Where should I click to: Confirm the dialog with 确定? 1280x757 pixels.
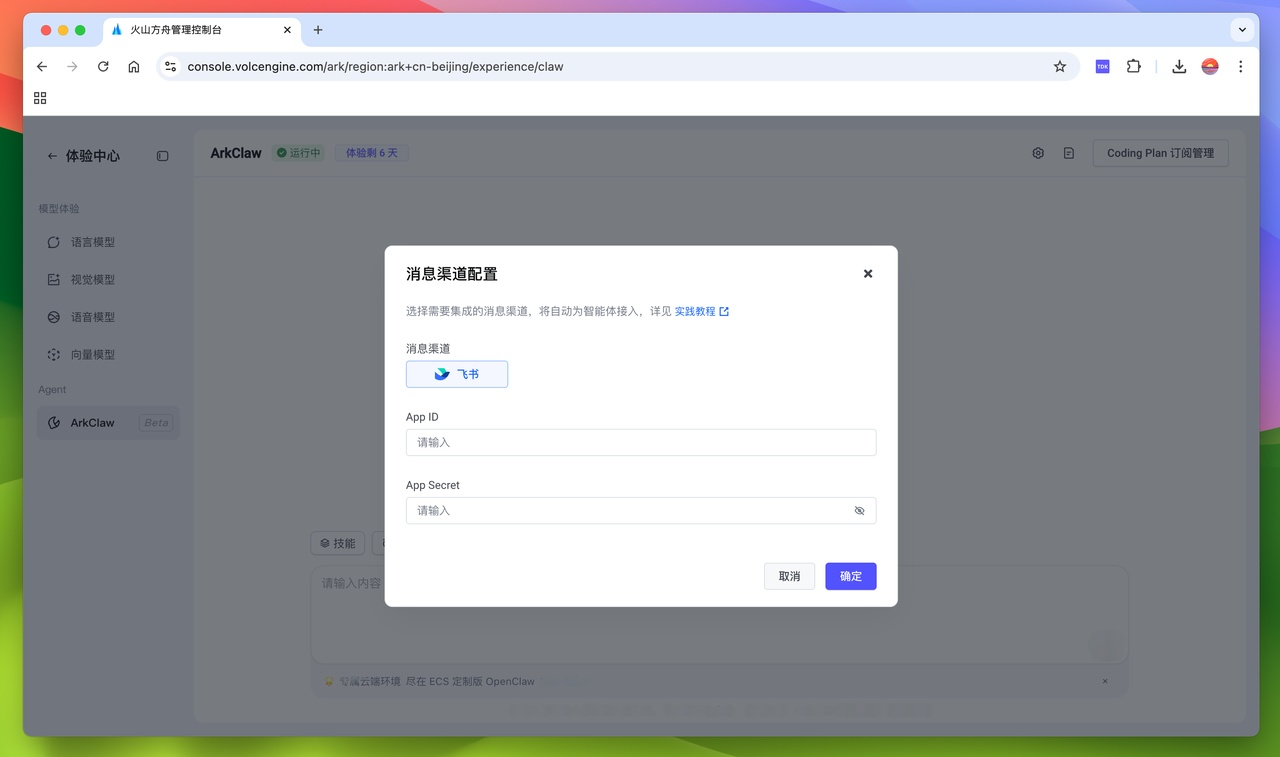point(850,576)
